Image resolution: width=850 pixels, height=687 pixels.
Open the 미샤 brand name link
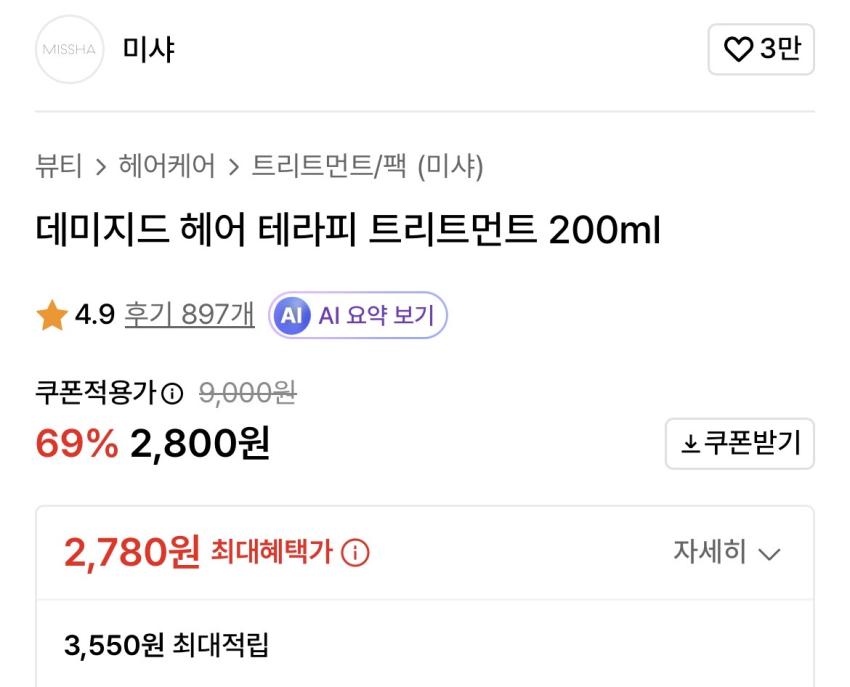pyautogui.click(x=148, y=49)
